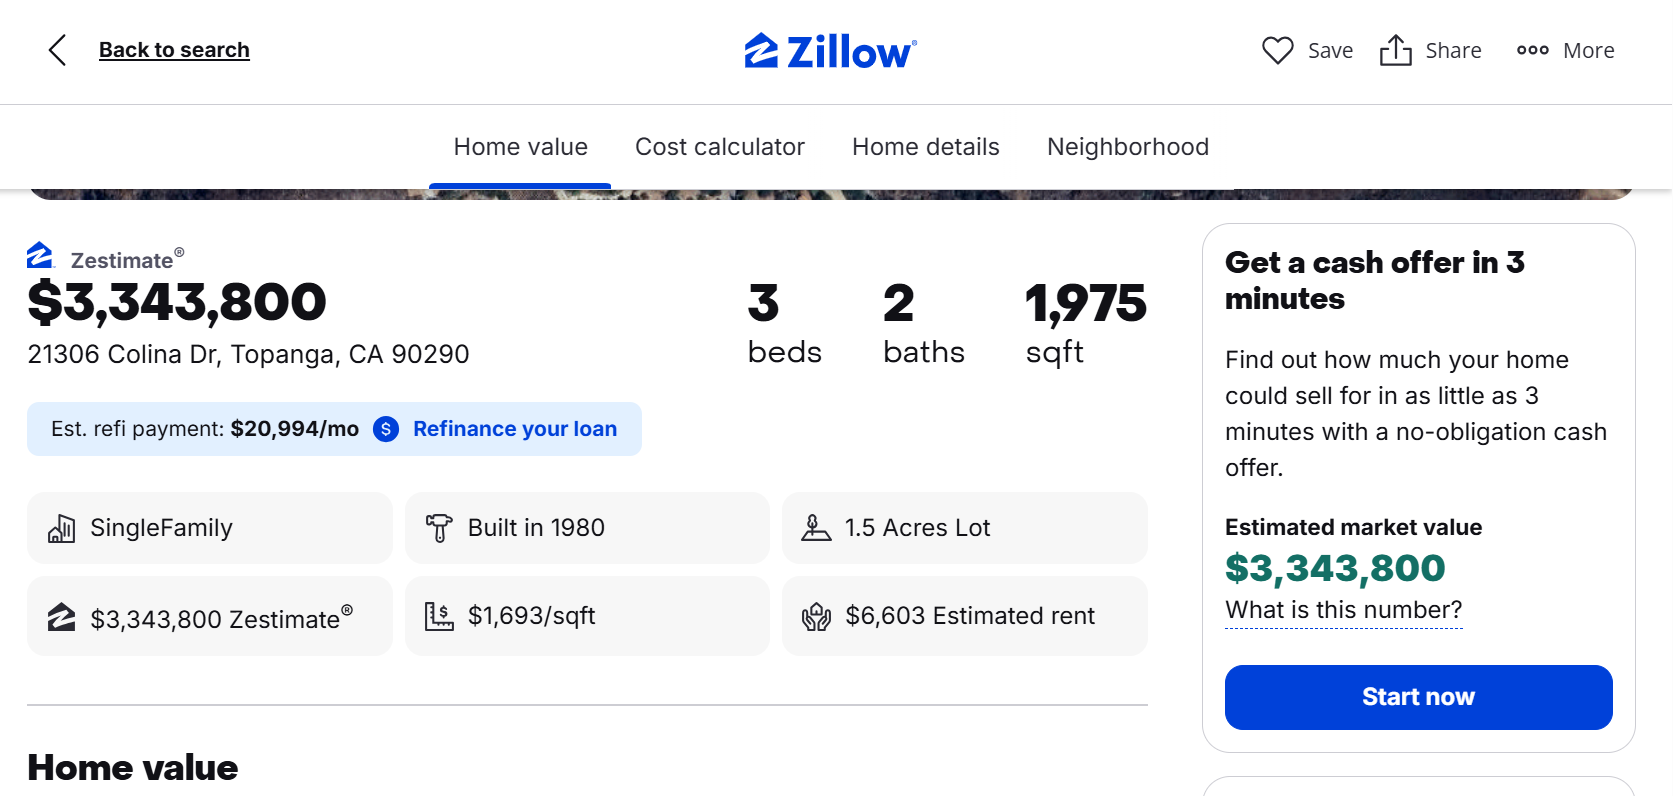Click the Back to search link
This screenshot has width=1673, height=796.
tap(174, 50)
